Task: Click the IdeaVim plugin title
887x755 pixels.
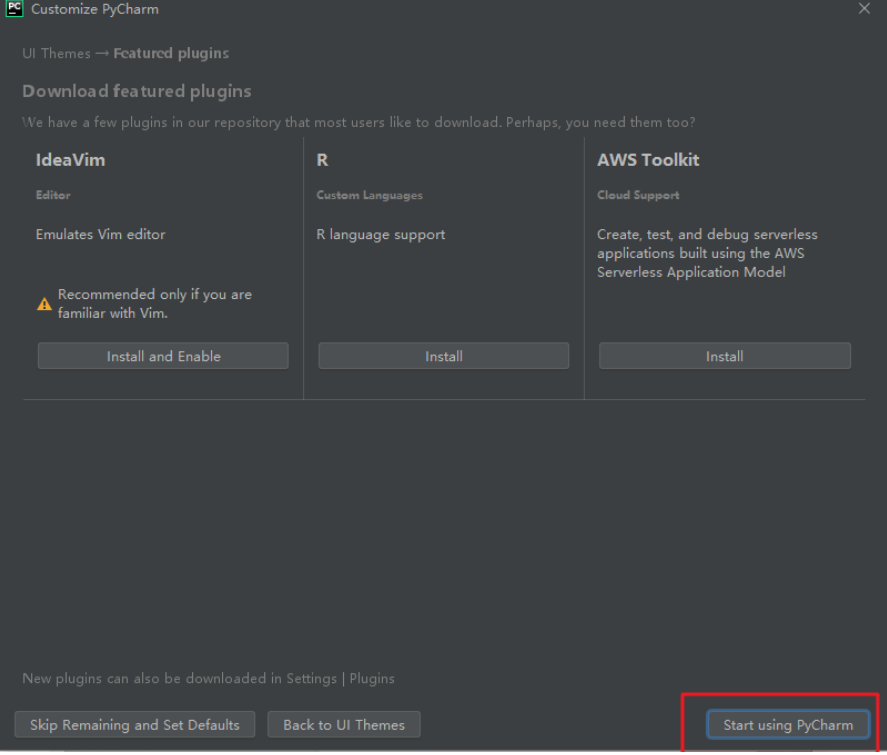Action: [x=71, y=160]
